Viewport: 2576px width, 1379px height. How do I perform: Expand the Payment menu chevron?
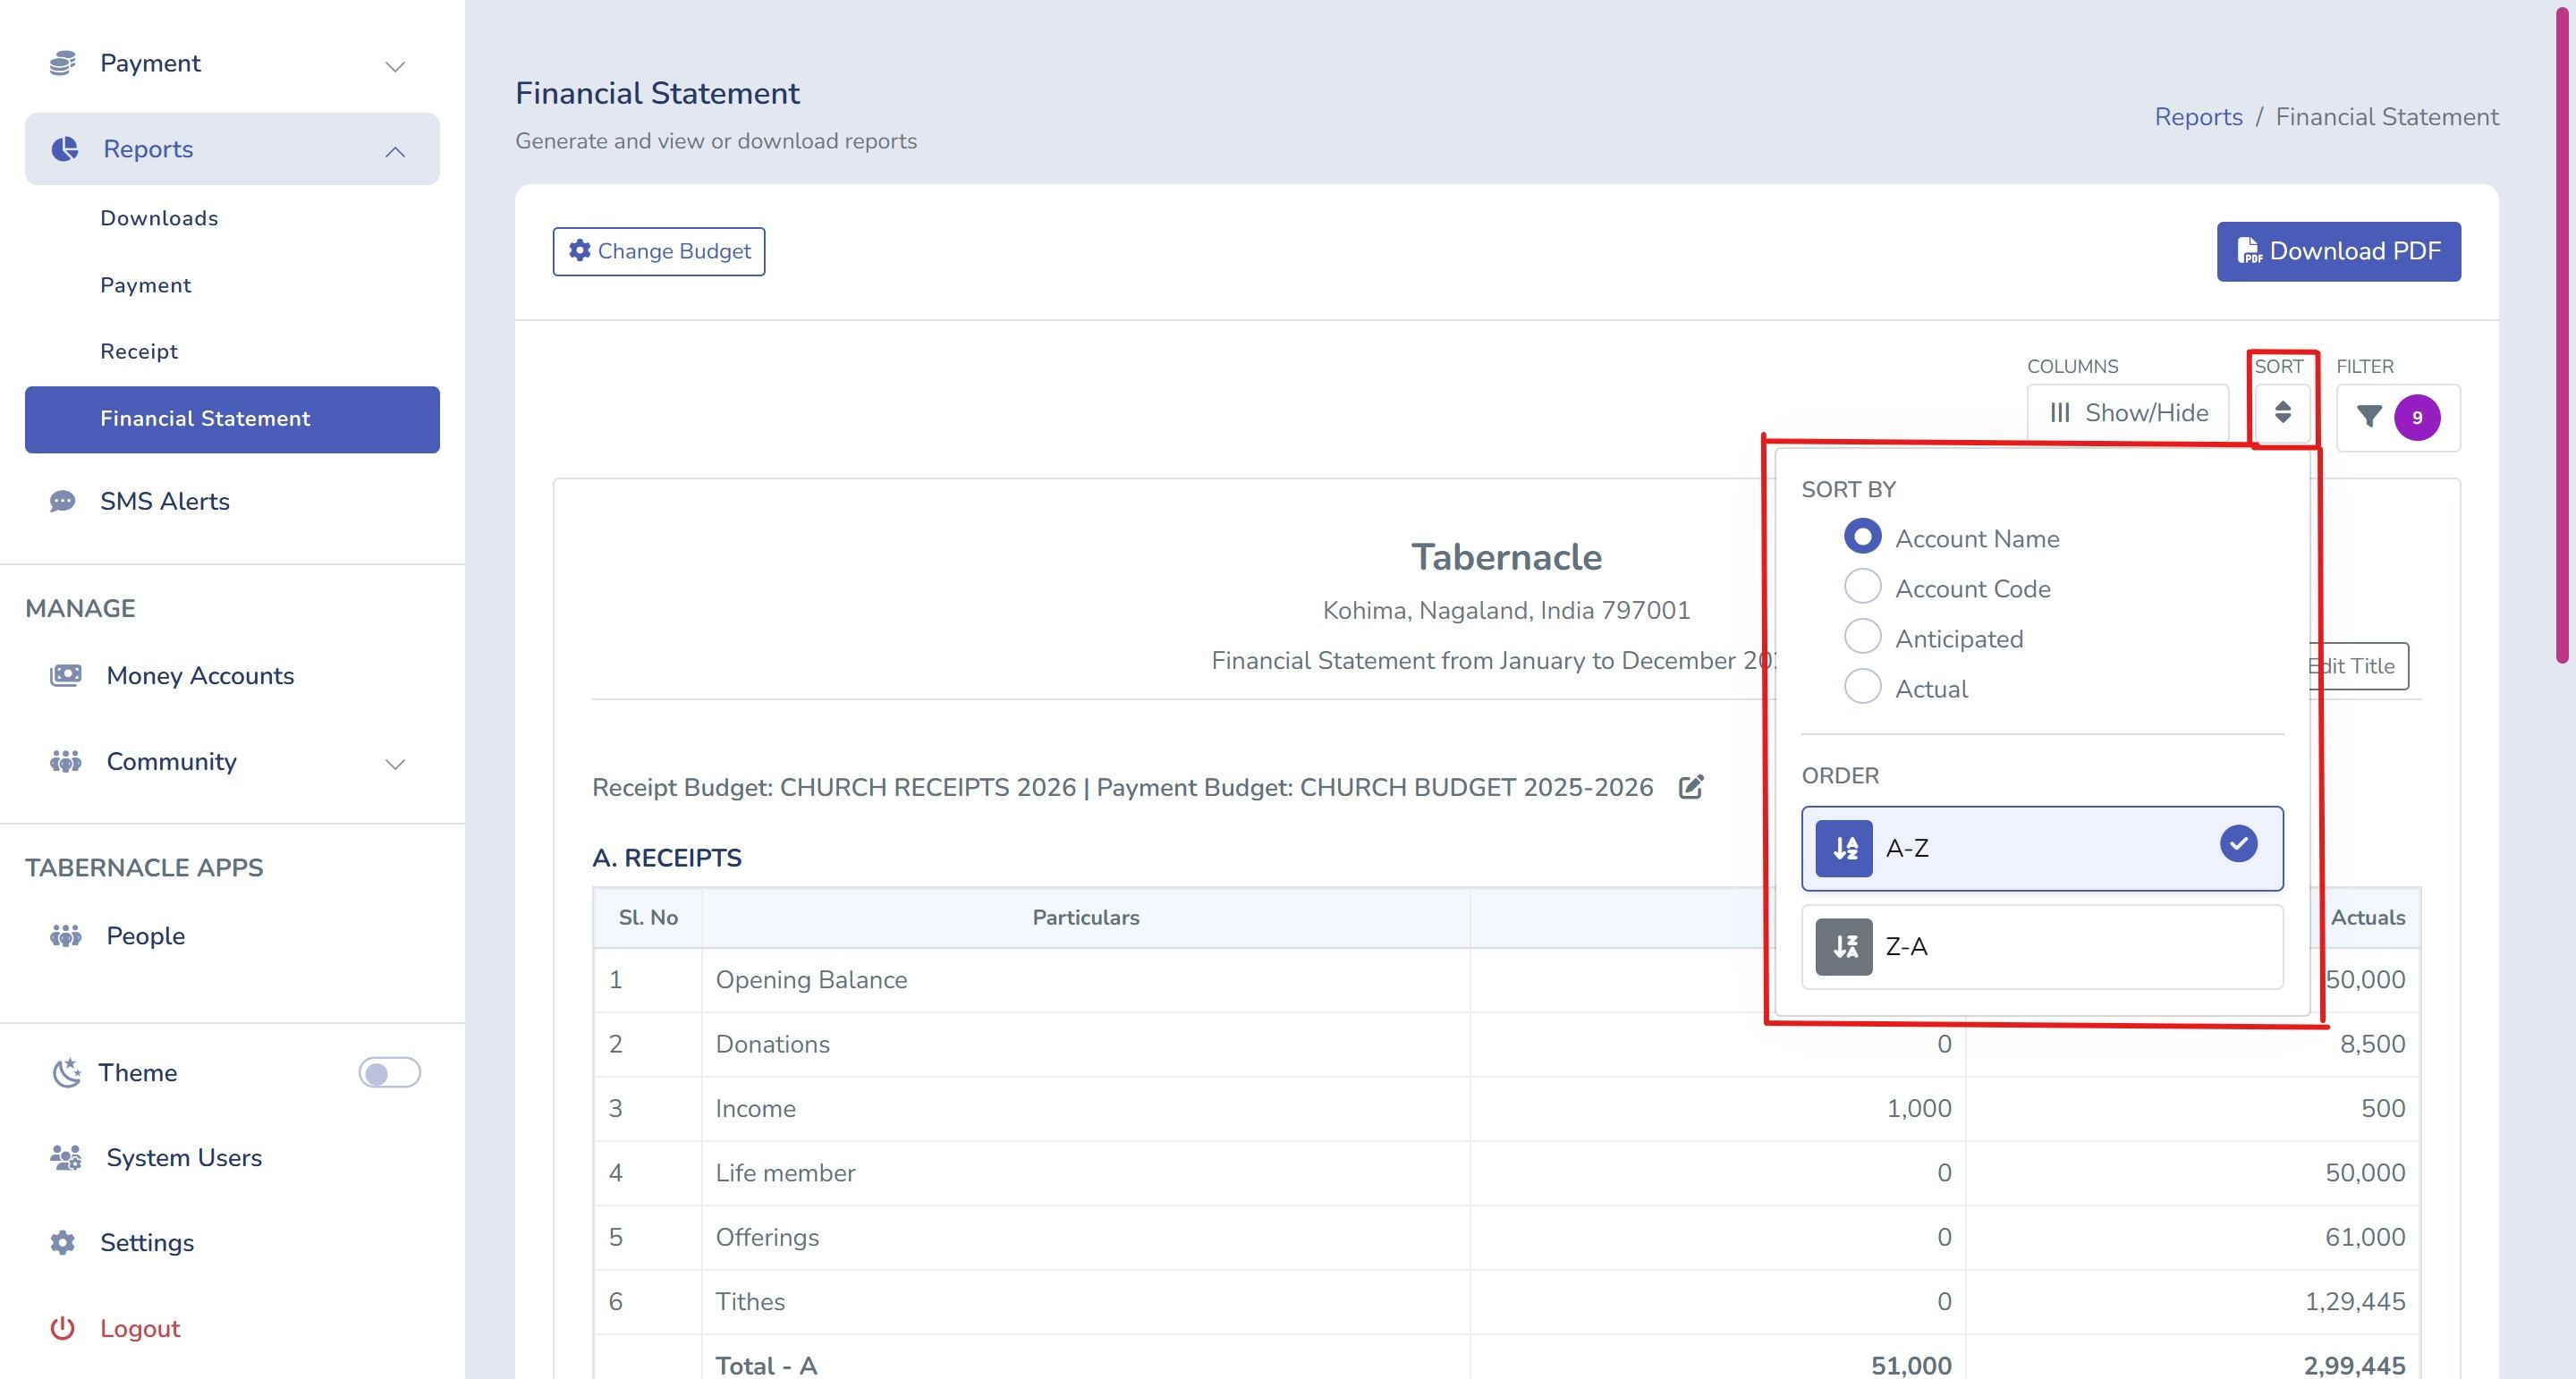[395, 66]
